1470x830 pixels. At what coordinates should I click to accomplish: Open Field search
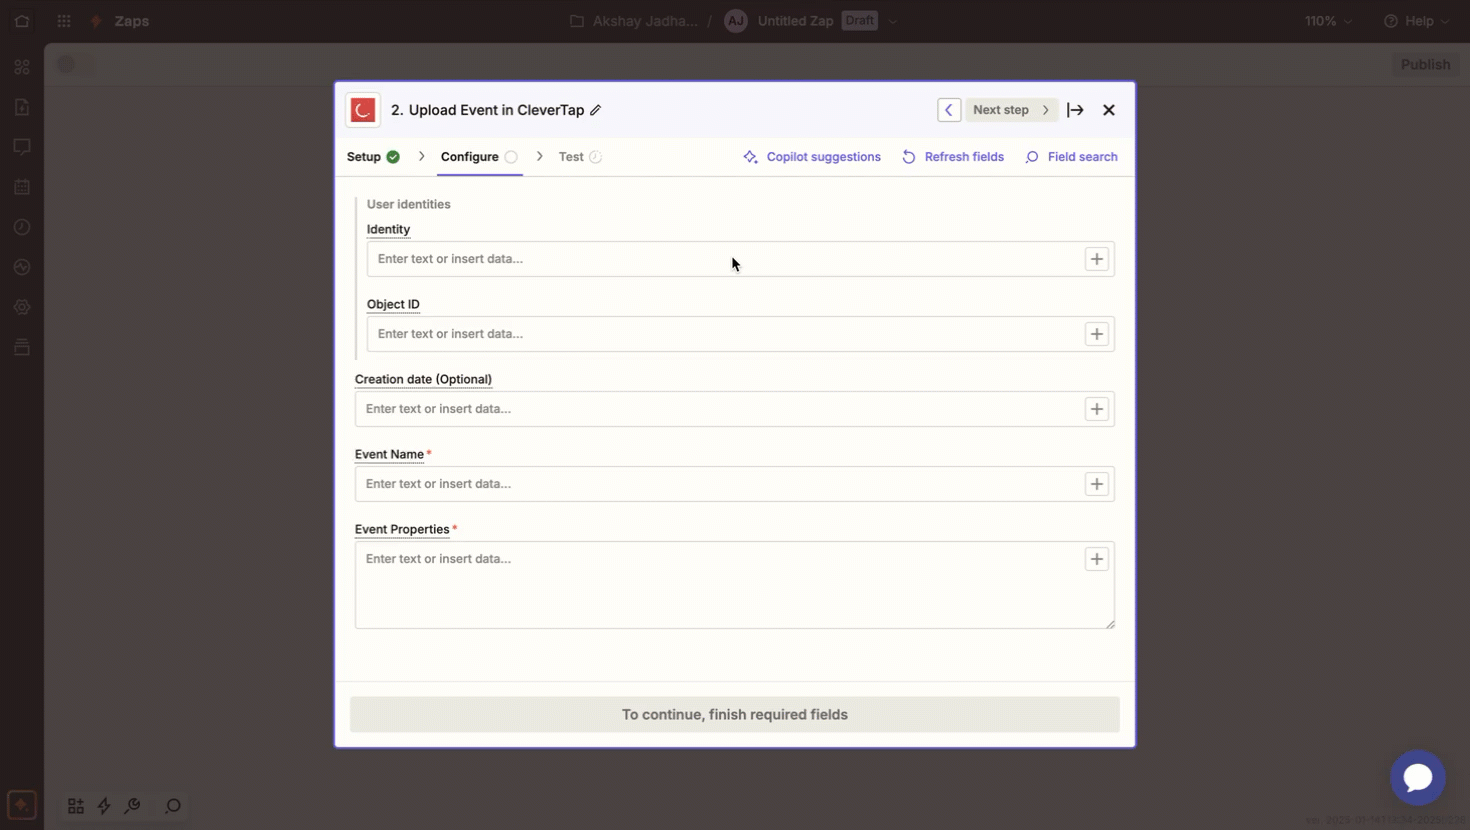point(1071,157)
